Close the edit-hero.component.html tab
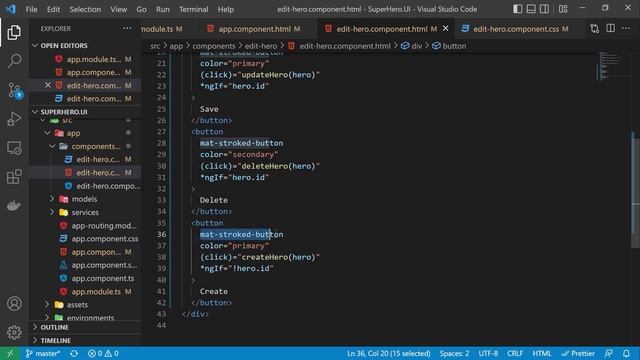This screenshot has width=640, height=360. tap(445, 29)
